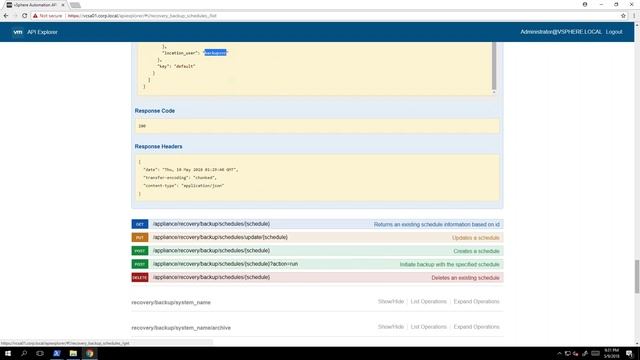Open a new browser tab

tap(75, 5)
